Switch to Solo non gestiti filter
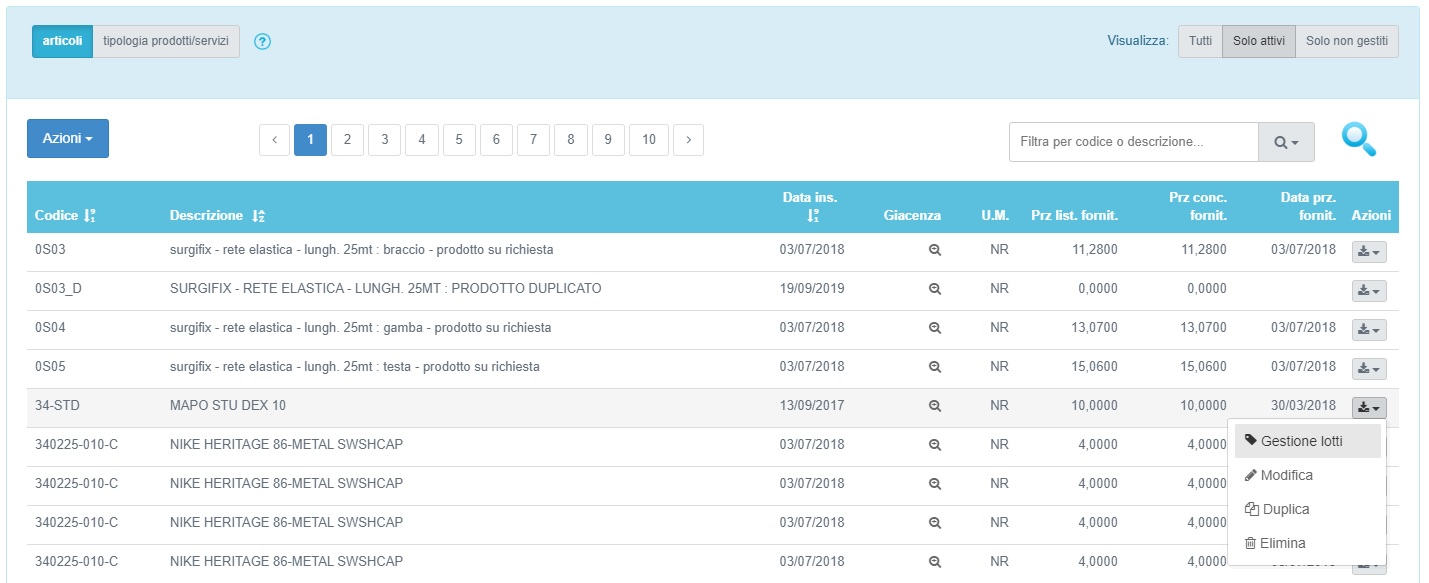1429x583 pixels. pyautogui.click(x=1346, y=42)
